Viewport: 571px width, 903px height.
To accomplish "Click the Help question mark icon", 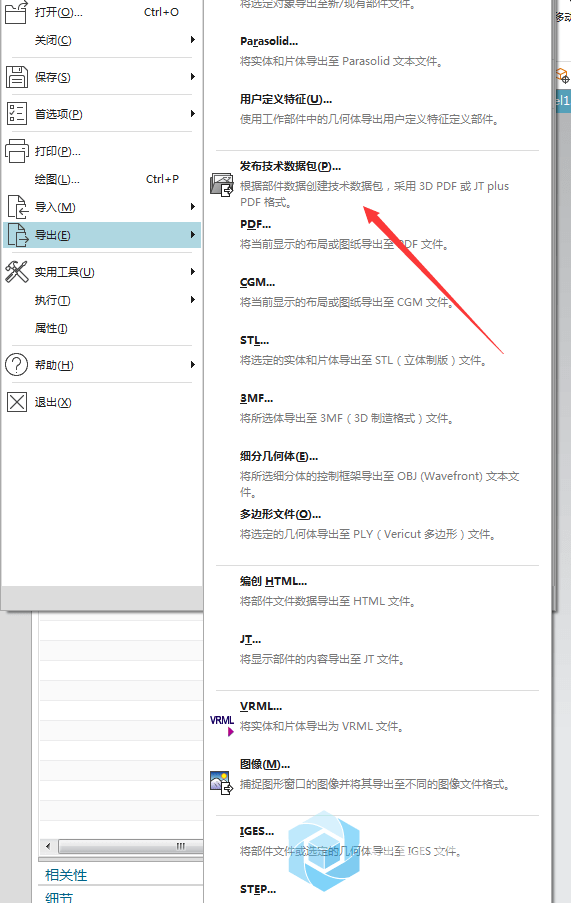I will click(x=17, y=365).
